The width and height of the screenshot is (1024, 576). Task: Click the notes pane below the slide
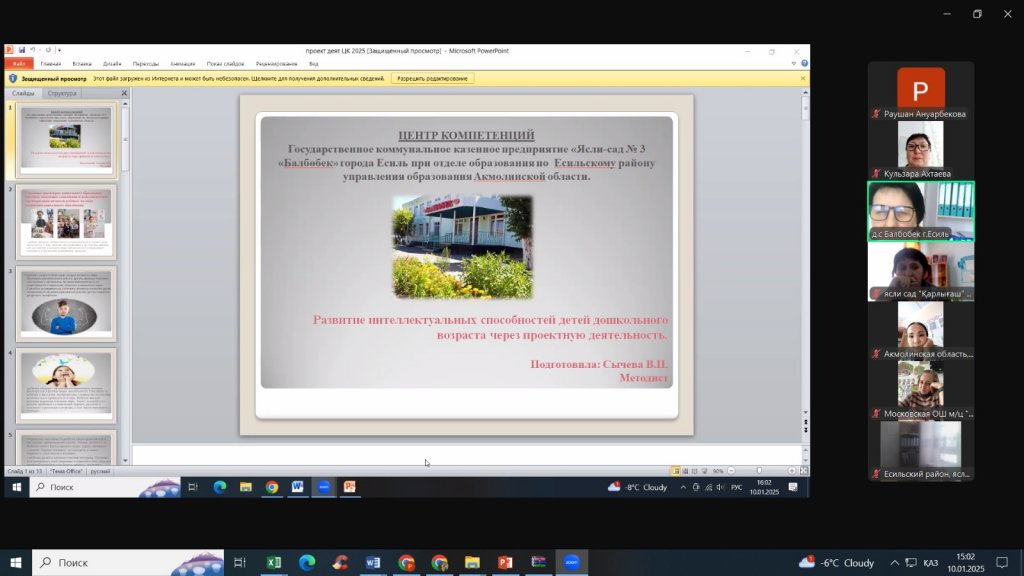tap(467, 455)
